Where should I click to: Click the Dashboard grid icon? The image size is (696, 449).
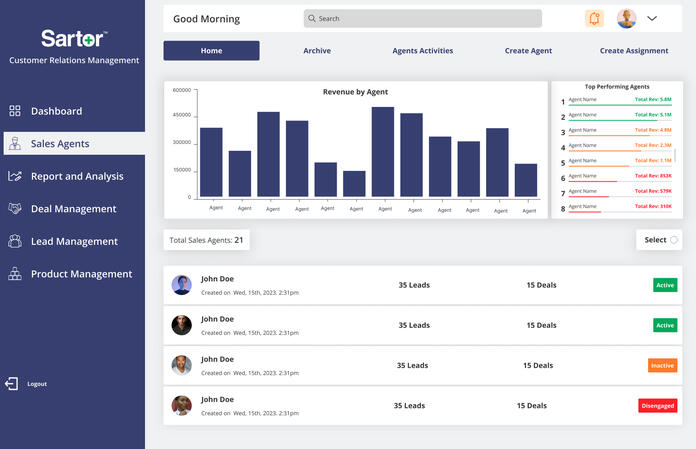(x=14, y=111)
